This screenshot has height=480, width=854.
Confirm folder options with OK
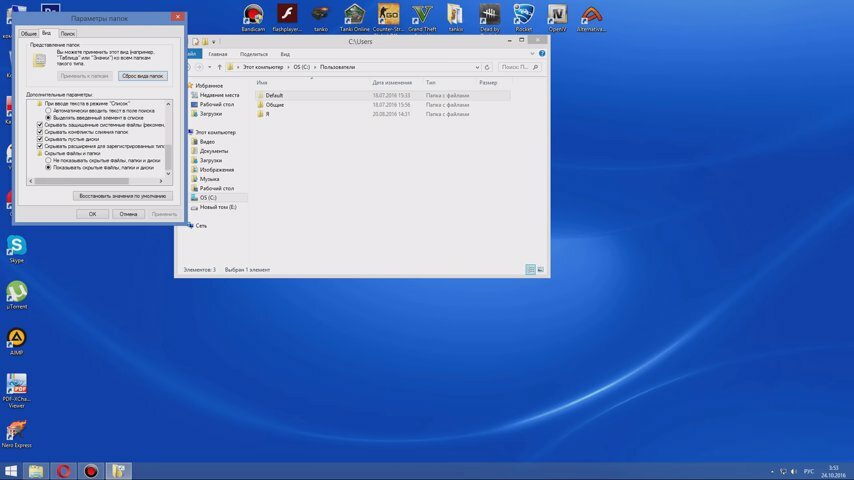tap(92, 214)
